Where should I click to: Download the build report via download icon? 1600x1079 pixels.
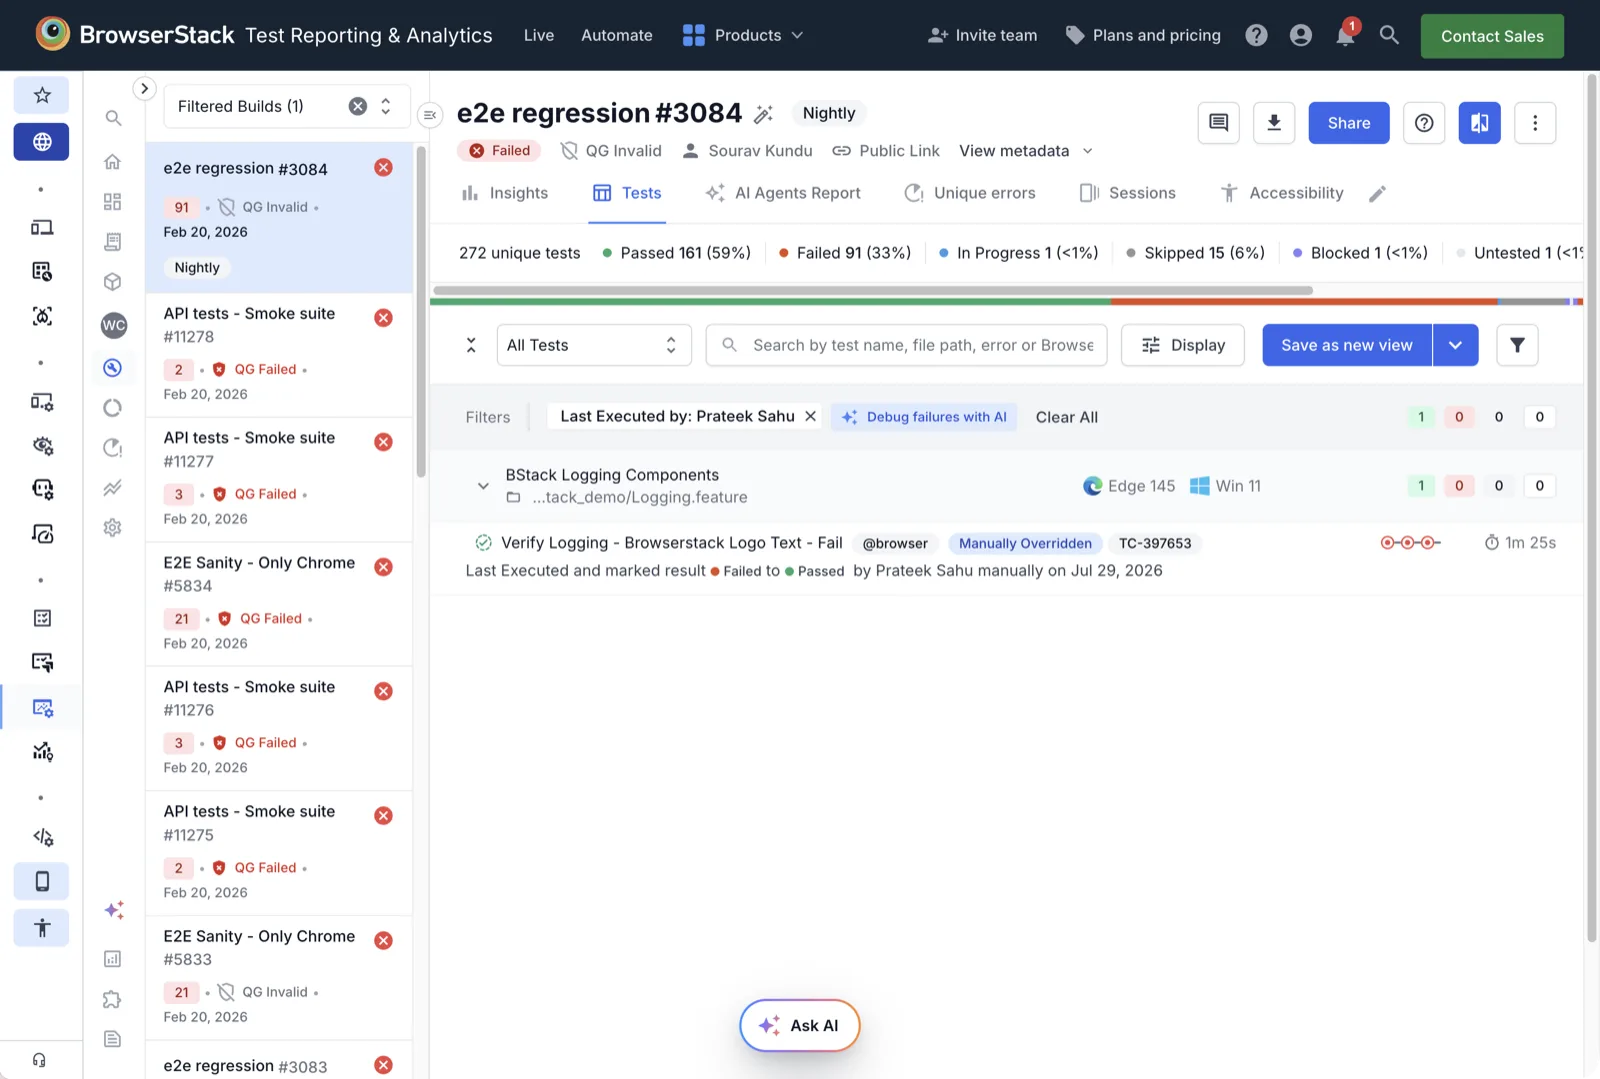pos(1274,123)
